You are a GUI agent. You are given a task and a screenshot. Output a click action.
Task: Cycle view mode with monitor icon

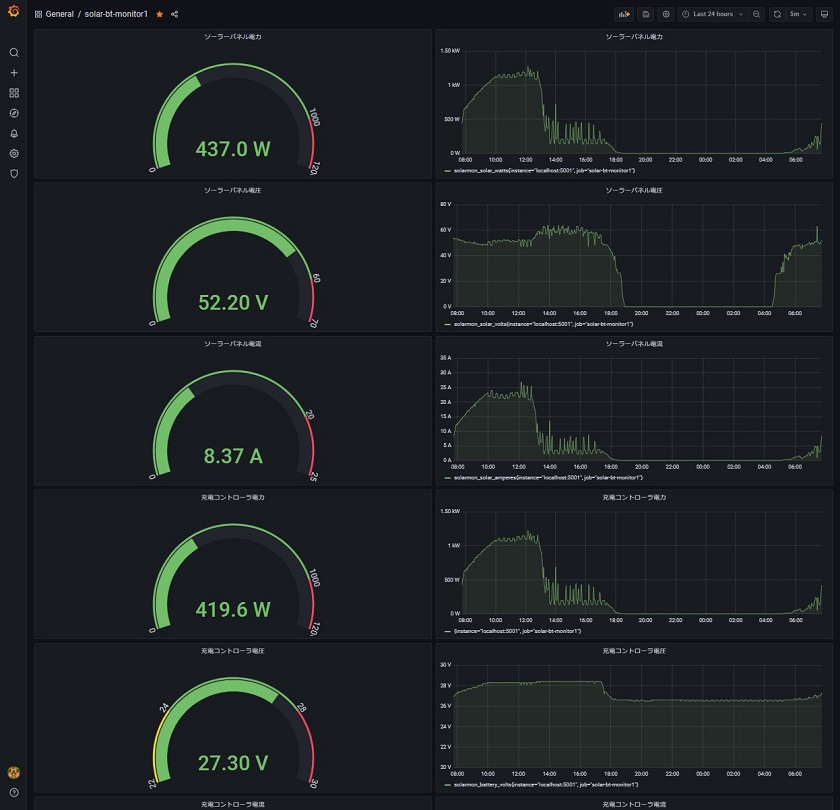(824, 14)
